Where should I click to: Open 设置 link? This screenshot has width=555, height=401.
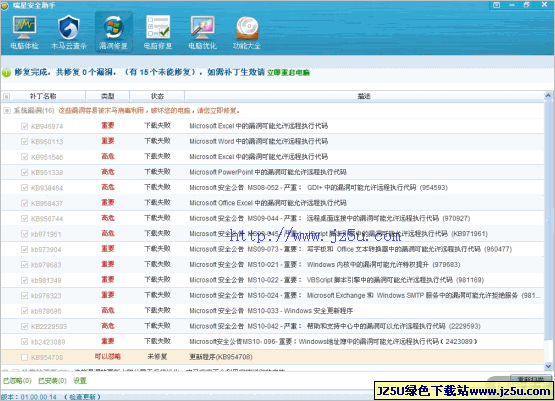click(x=80, y=381)
